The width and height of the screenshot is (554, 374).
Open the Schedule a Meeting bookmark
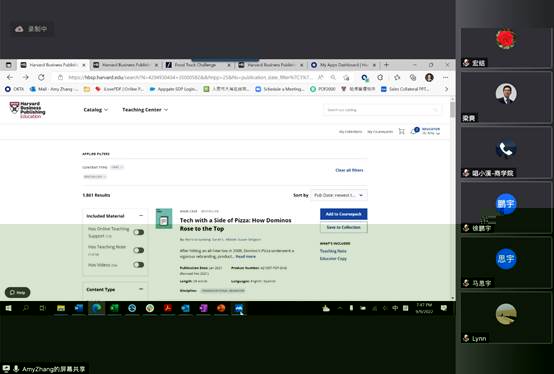click(x=279, y=89)
